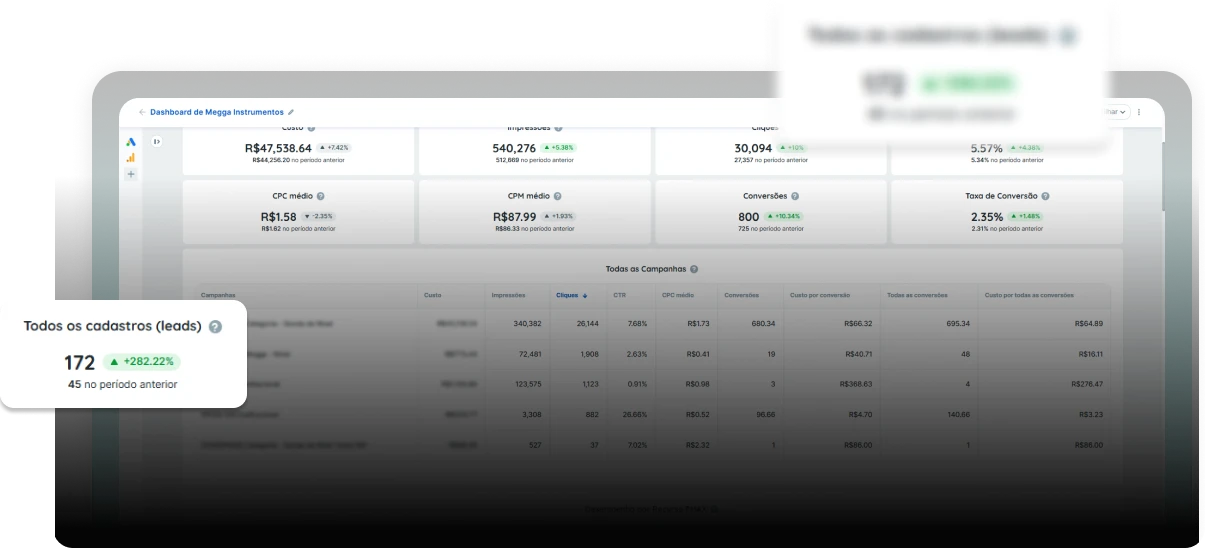Viewport: 1205px width, 548px height.
Task: Select the 30,094 clicks value
Action: 753,148
